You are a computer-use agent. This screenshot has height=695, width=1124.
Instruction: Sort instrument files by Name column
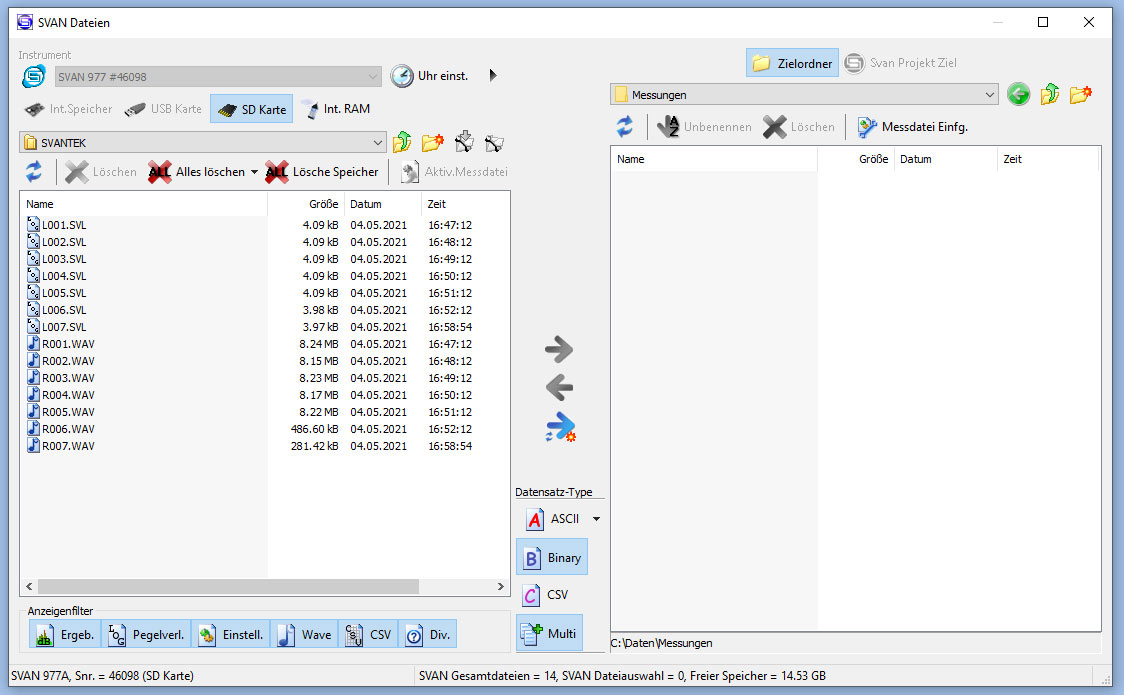pyautogui.click(x=143, y=204)
